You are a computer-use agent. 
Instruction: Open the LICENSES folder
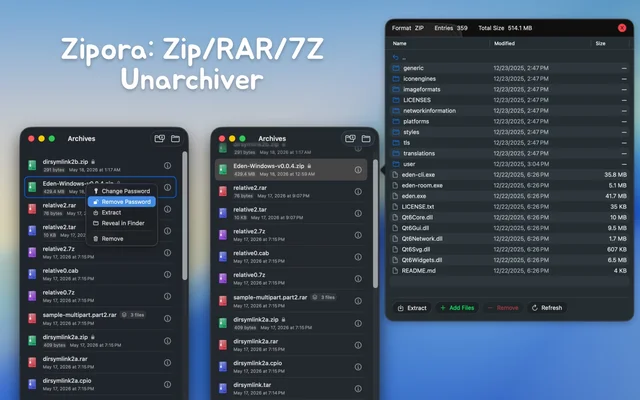coord(509,100)
